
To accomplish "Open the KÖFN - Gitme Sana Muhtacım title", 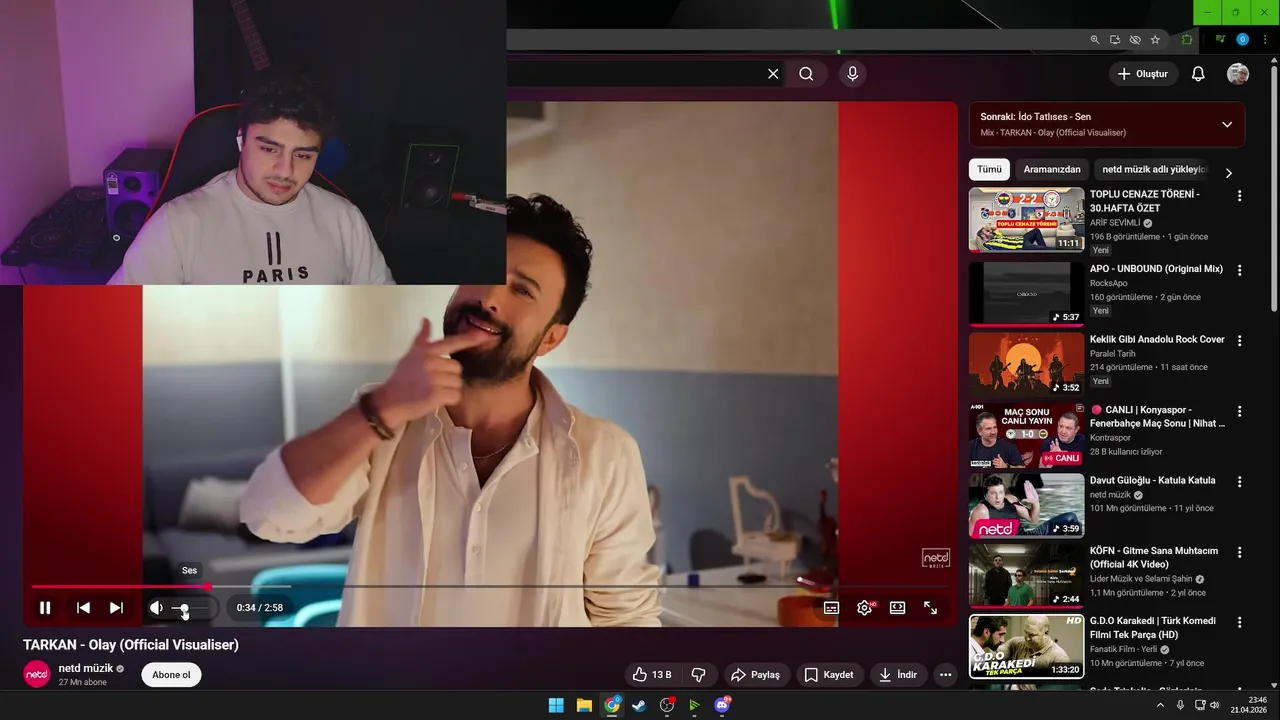I will 1154,557.
